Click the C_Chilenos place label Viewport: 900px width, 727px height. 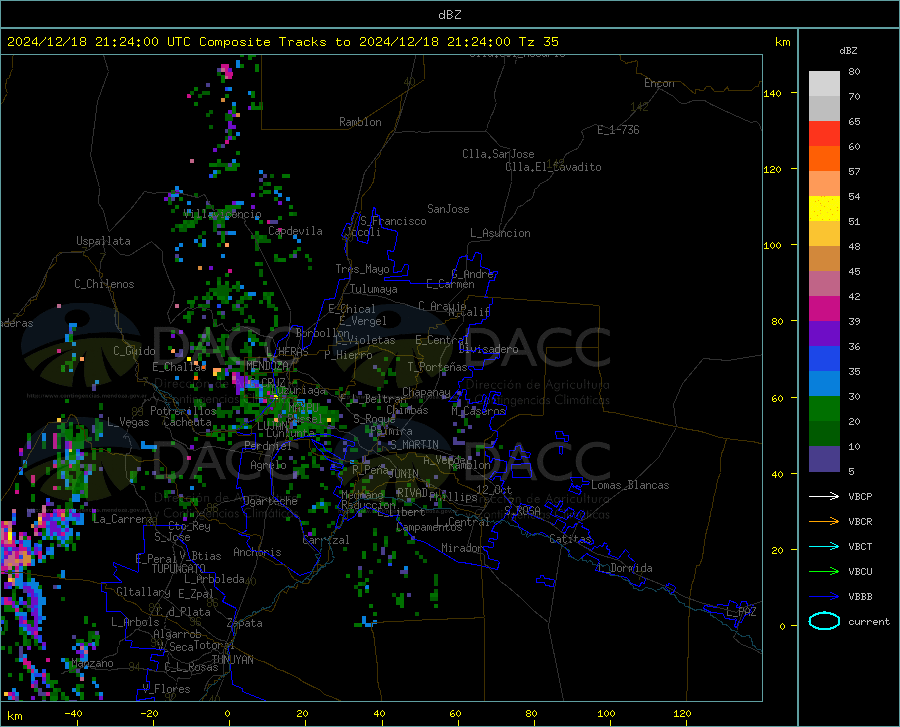tap(104, 284)
